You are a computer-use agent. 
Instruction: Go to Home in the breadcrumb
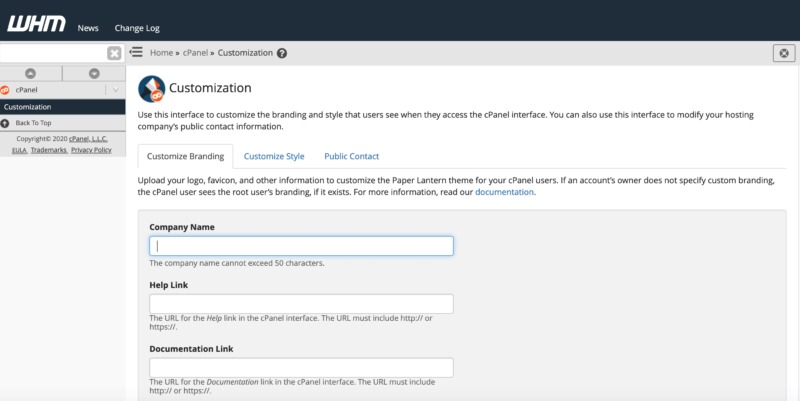(161, 53)
